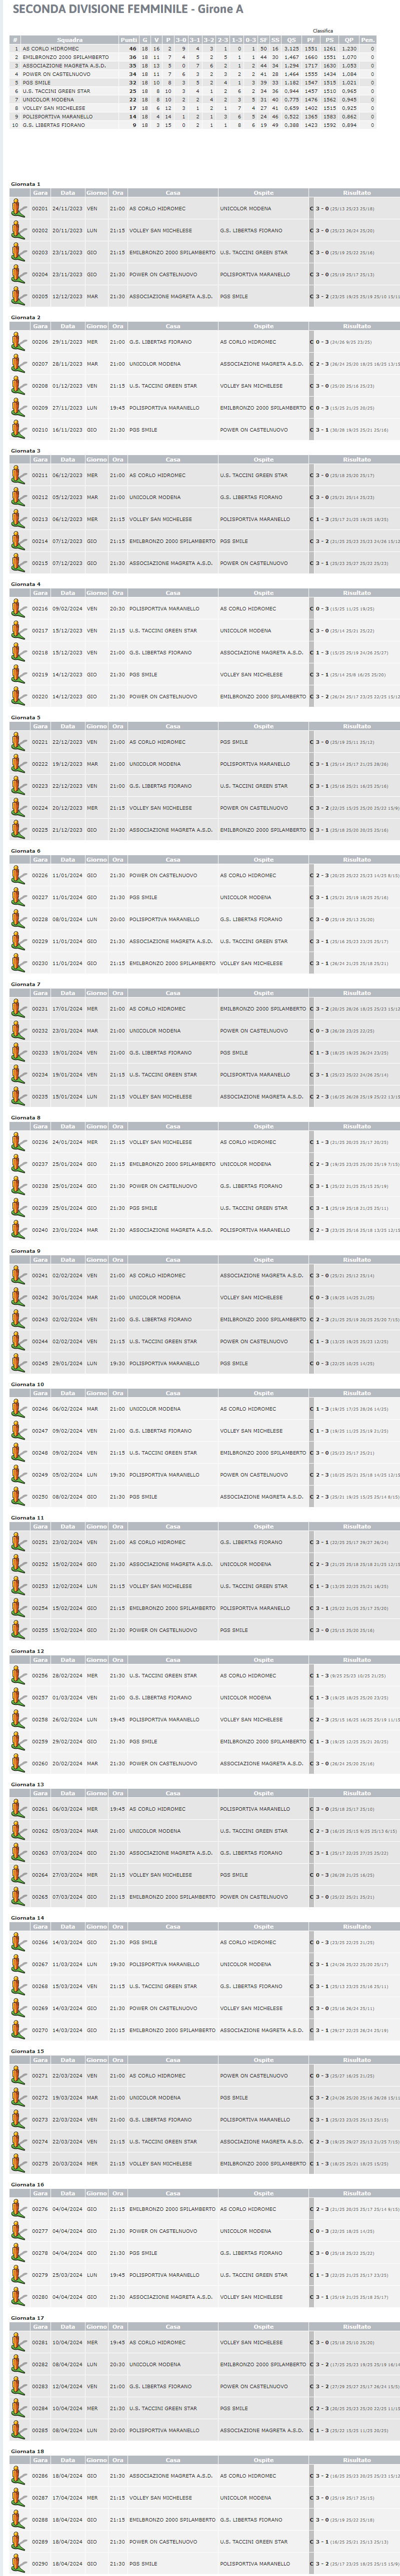Open match icon for gara 00267
This screenshot has height=2576, width=400.
18,1964
